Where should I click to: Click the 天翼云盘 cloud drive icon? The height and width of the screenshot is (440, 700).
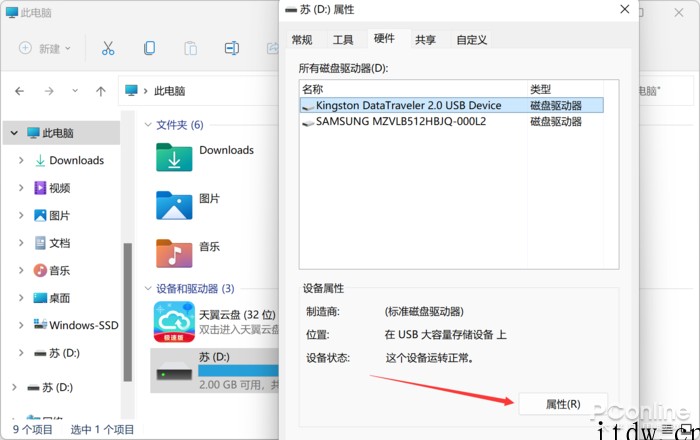[174, 322]
